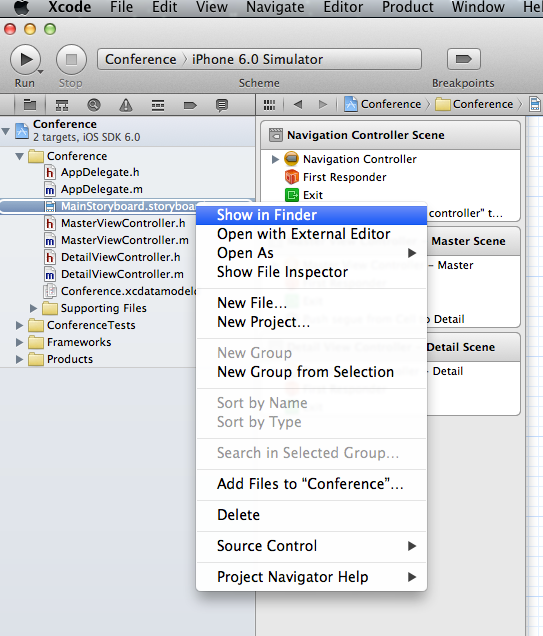The width and height of the screenshot is (543, 636).
Task: Toggle the Breakpoints button
Action: point(464,59)
